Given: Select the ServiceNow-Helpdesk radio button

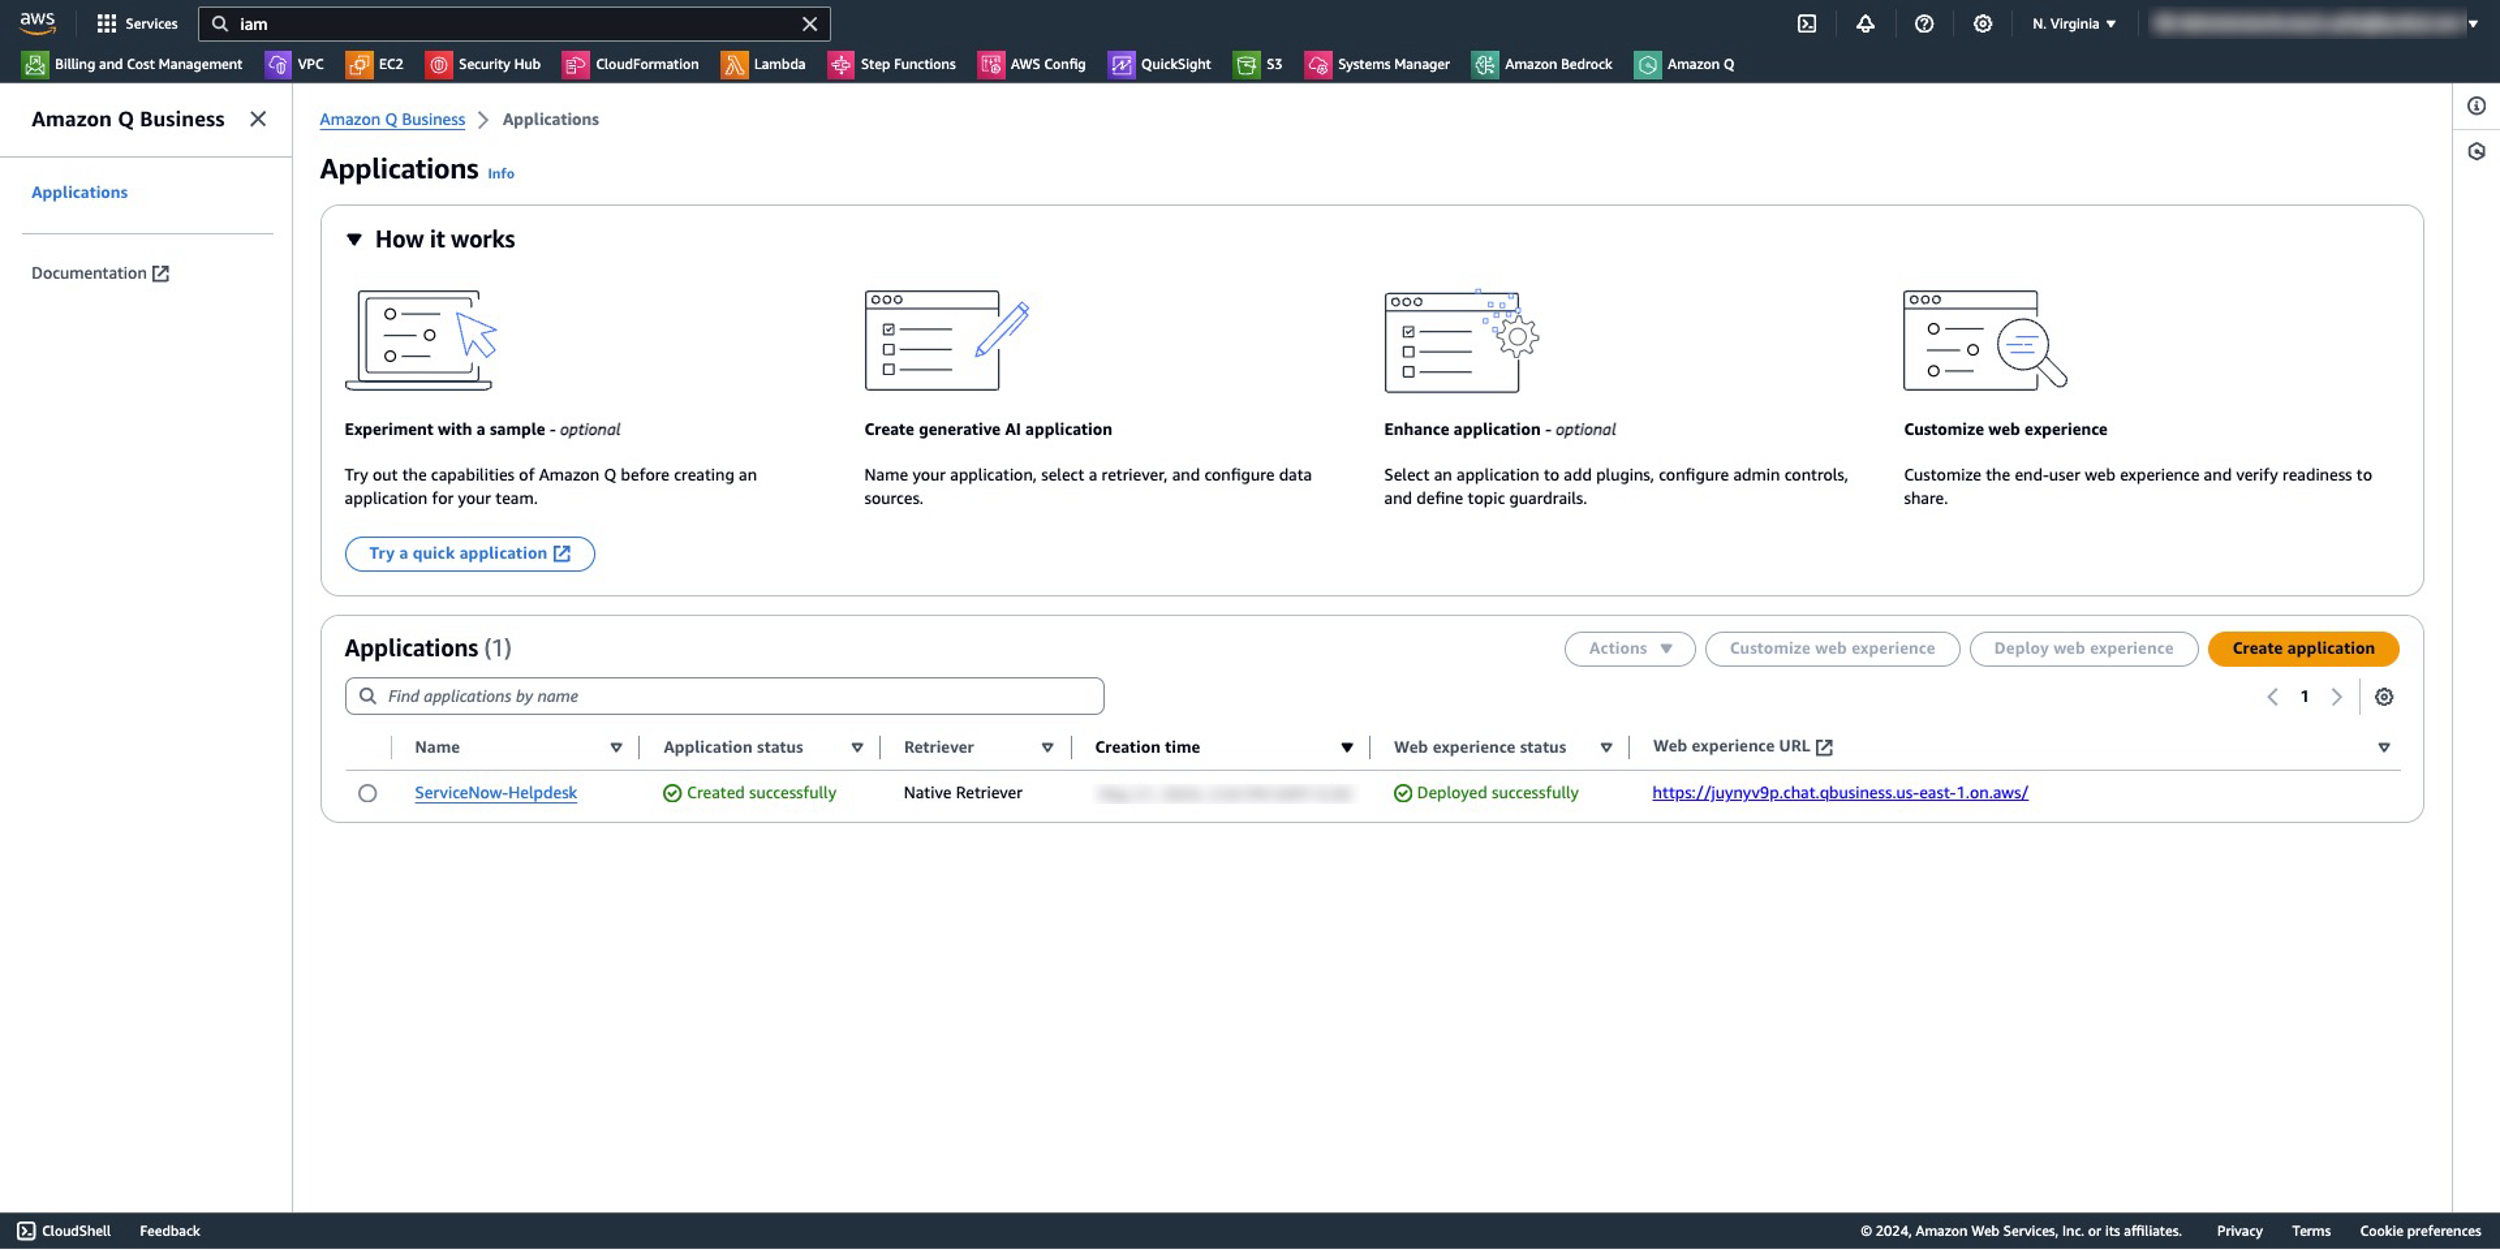Looking at the screenshot, I should pyautogui.click(x=367, y=793).
